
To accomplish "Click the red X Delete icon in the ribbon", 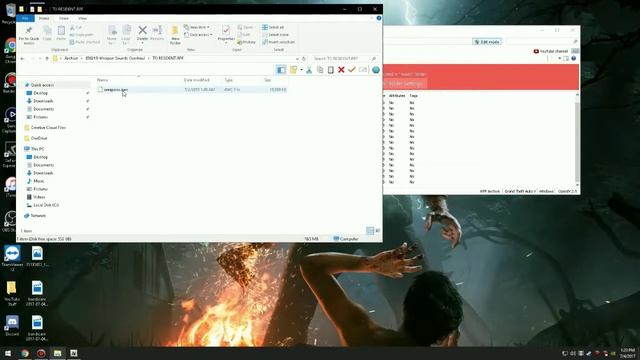I will click(142, 33).
